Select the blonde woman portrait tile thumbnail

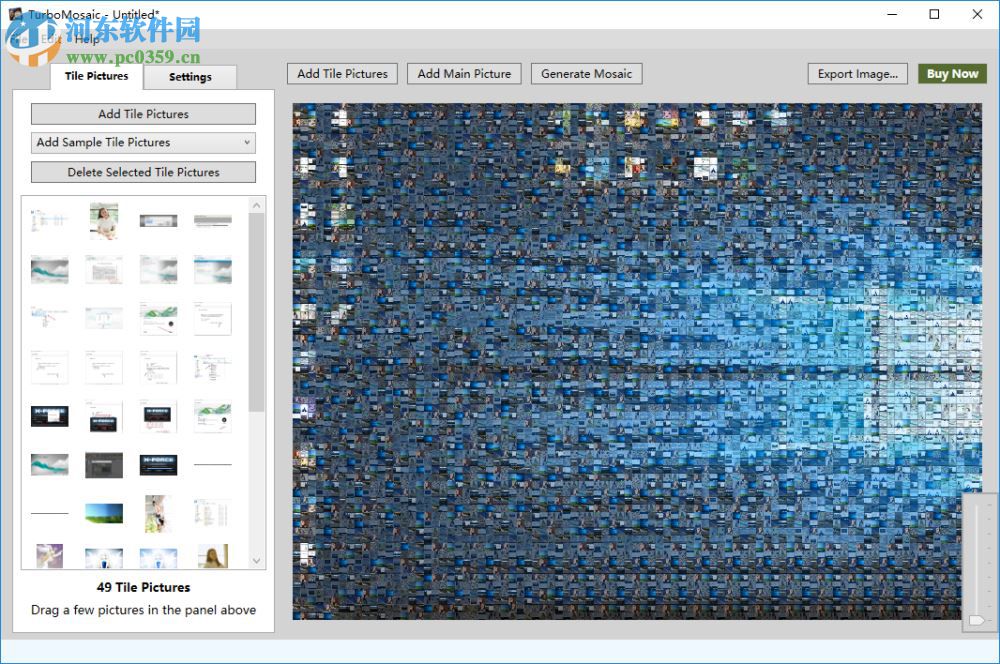tap(212, 556)
